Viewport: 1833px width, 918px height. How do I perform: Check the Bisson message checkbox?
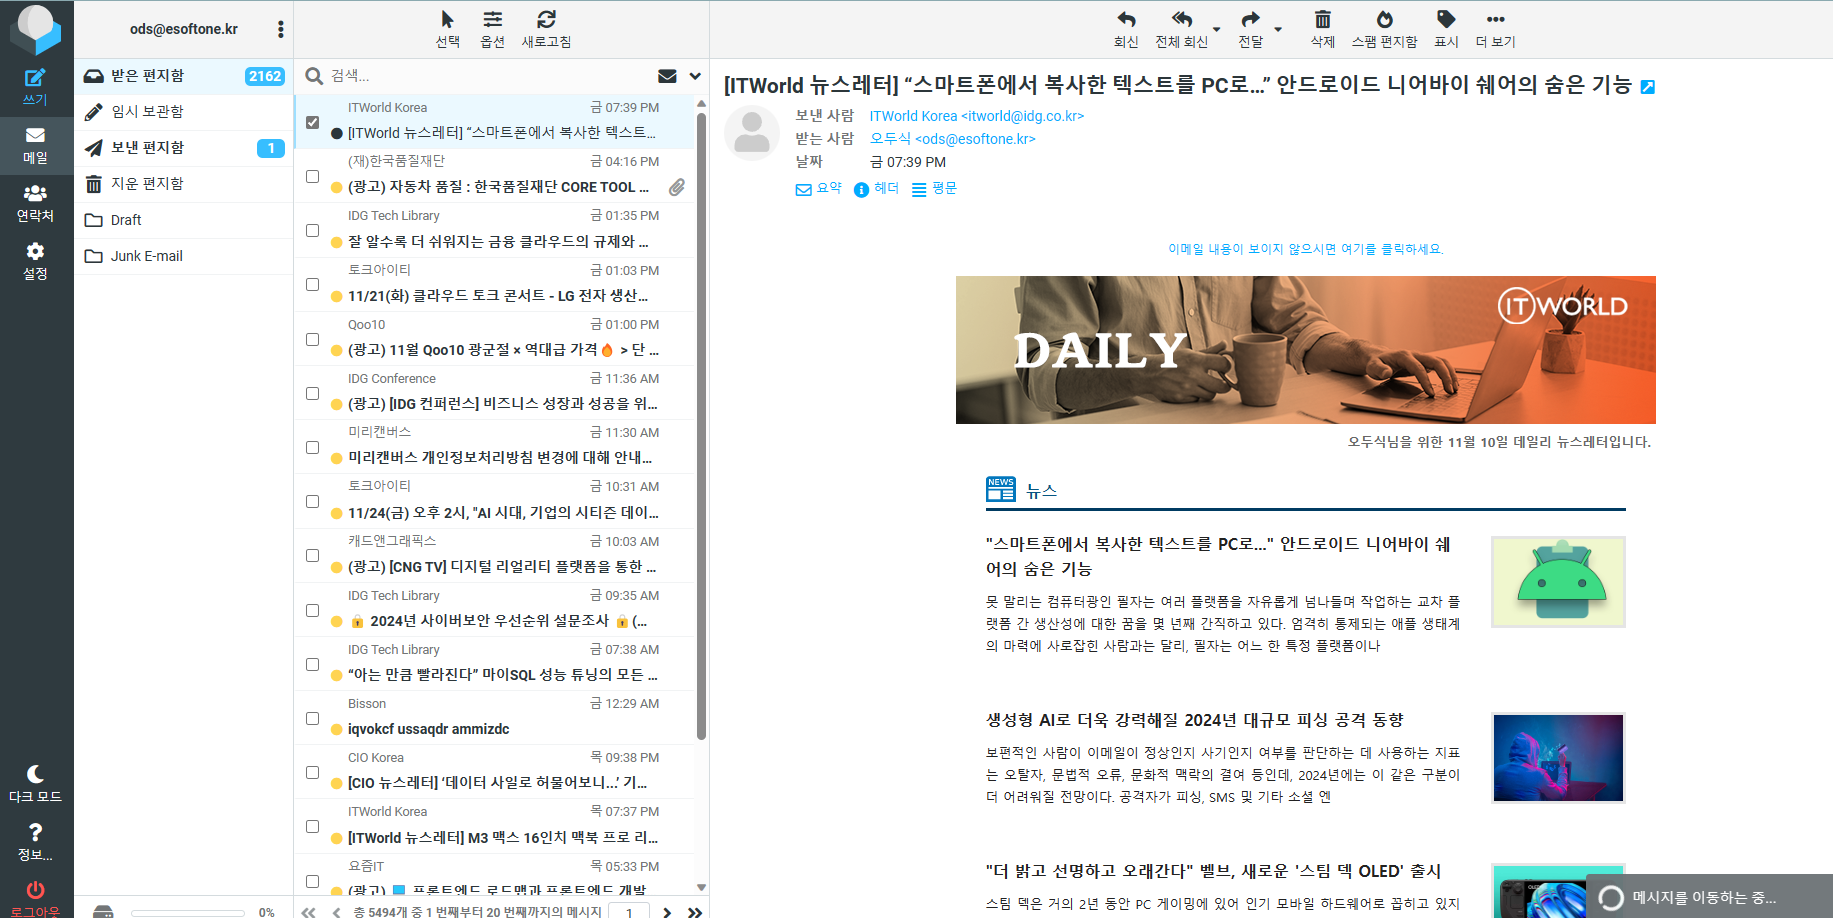(x=313, y=718)
